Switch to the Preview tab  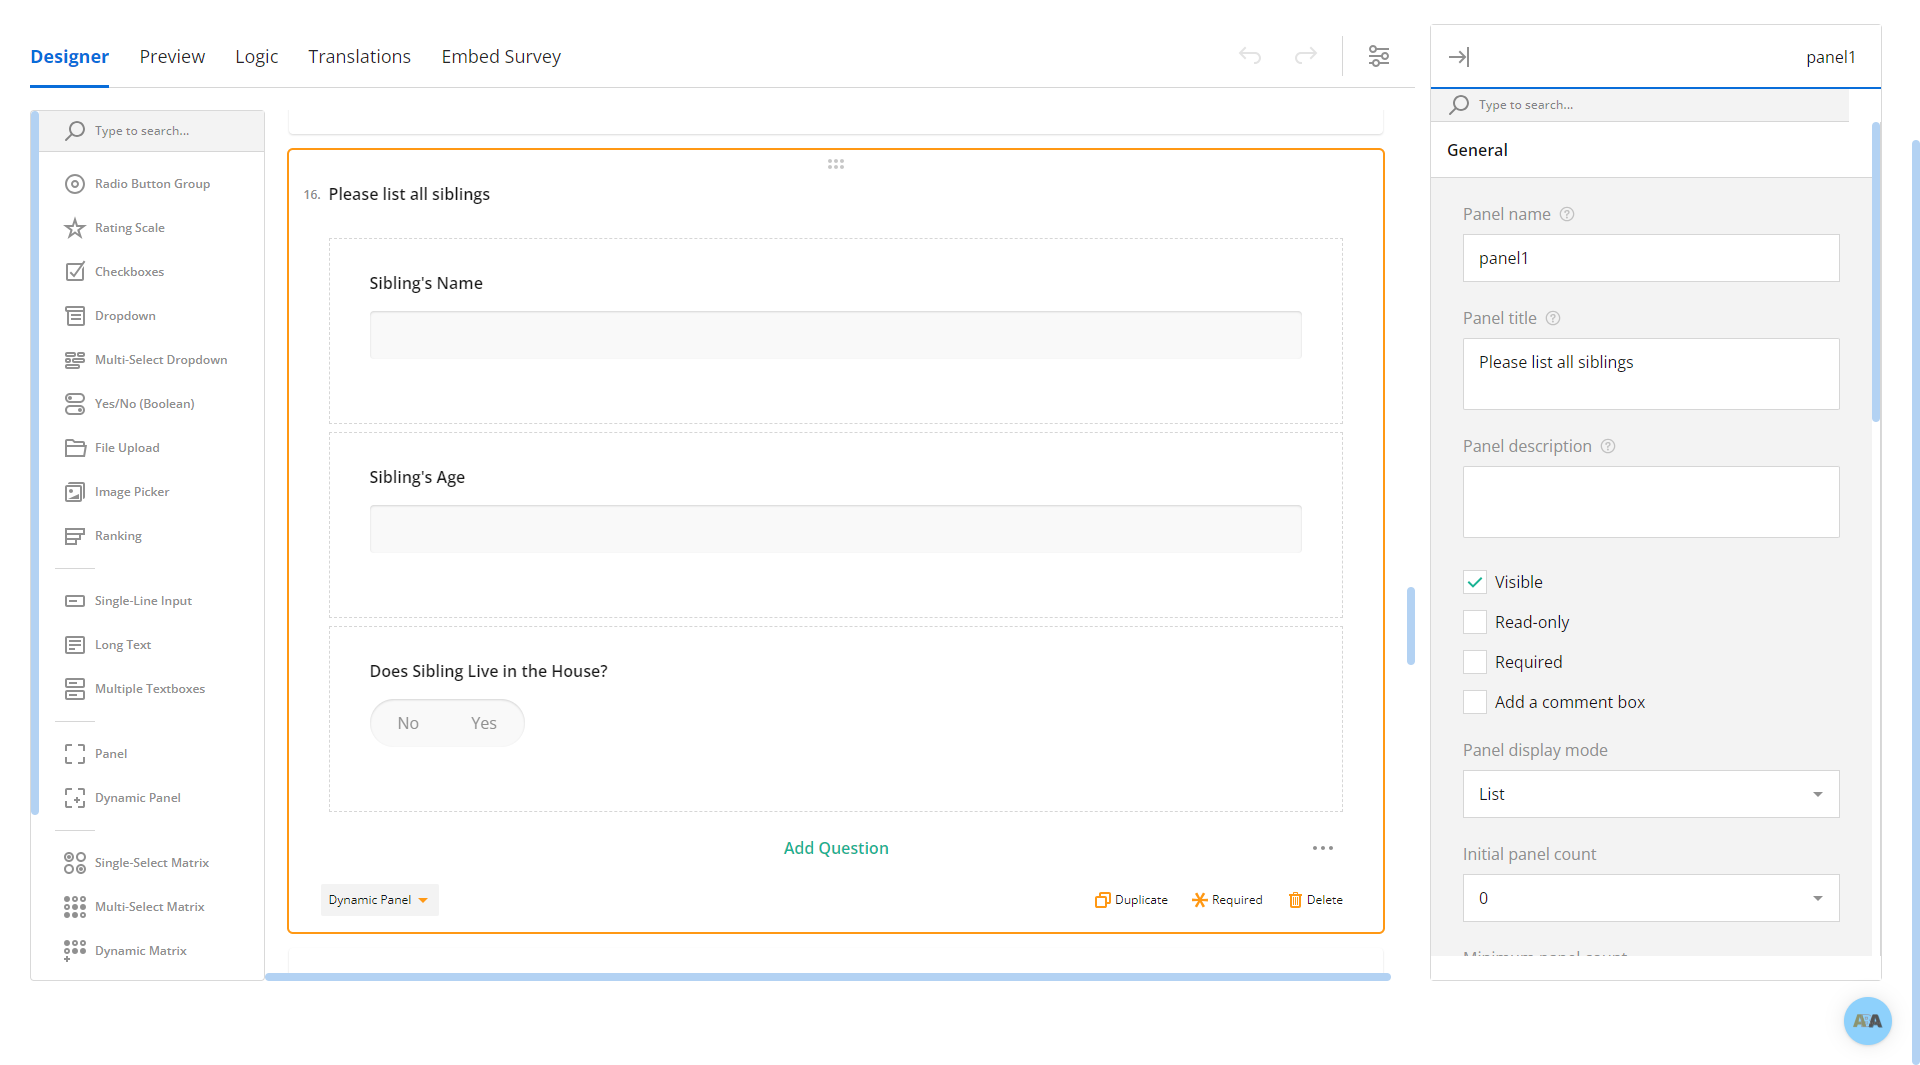pos(172,57)
